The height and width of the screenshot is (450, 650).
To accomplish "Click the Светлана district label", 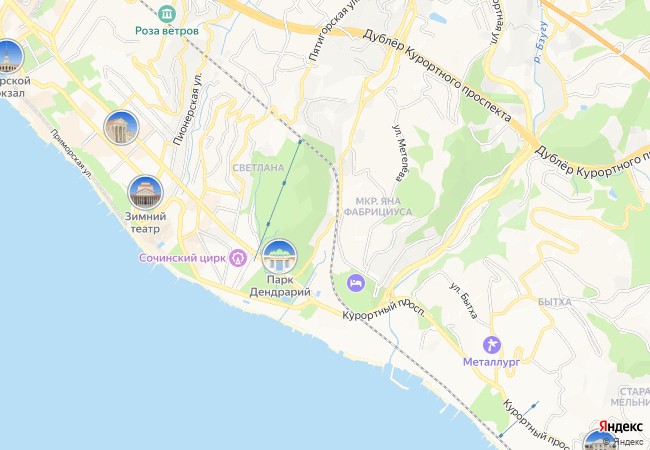I will [258, 168].
